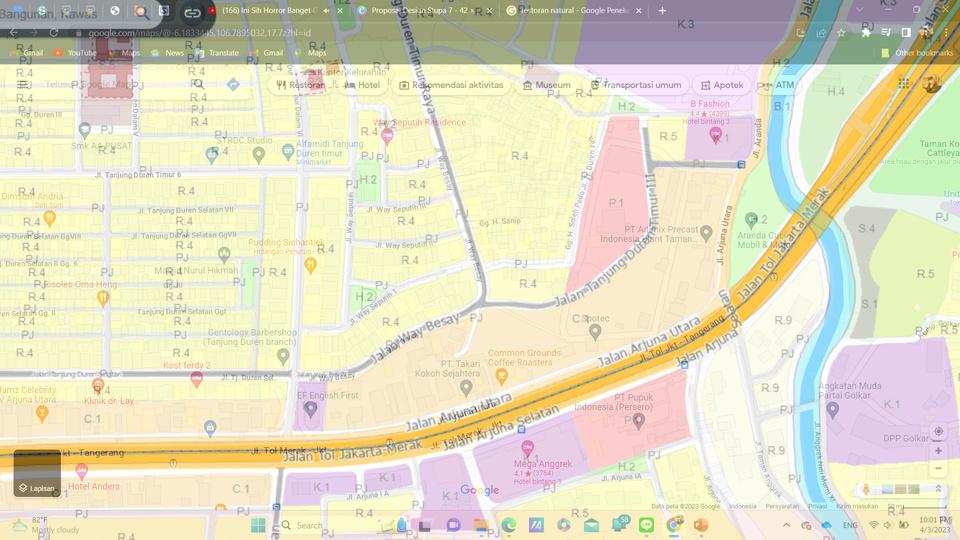Mute the Ini Sih Horror Banget tab audio
Screen dimensions: 960x540
(326, 10)
